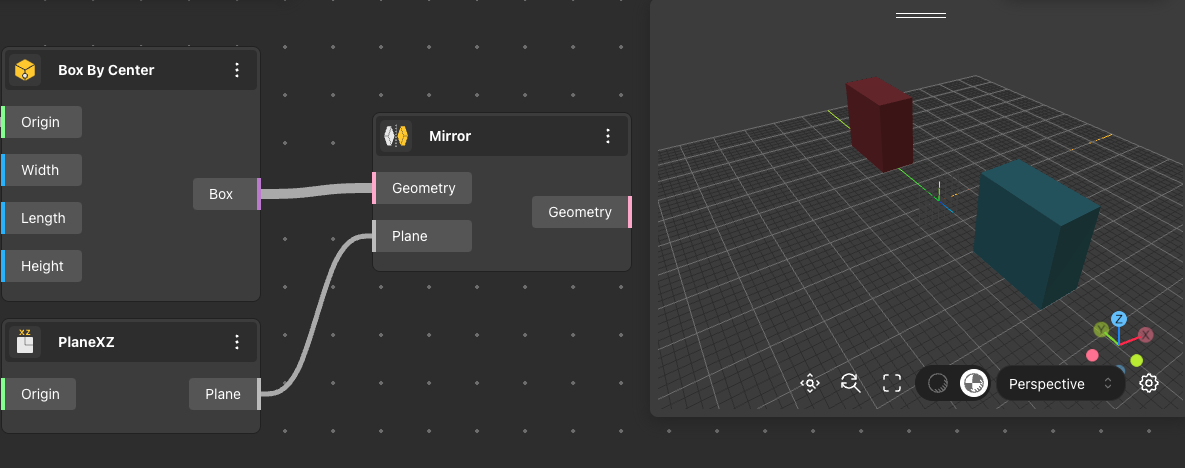Open viewport settings gear

[x=1149, y=383]
